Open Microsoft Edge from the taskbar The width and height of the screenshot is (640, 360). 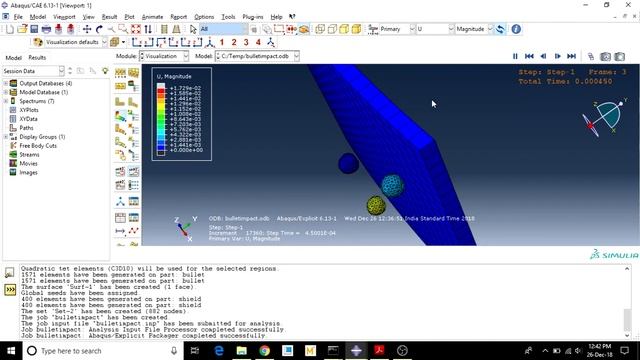click(219, 351)
